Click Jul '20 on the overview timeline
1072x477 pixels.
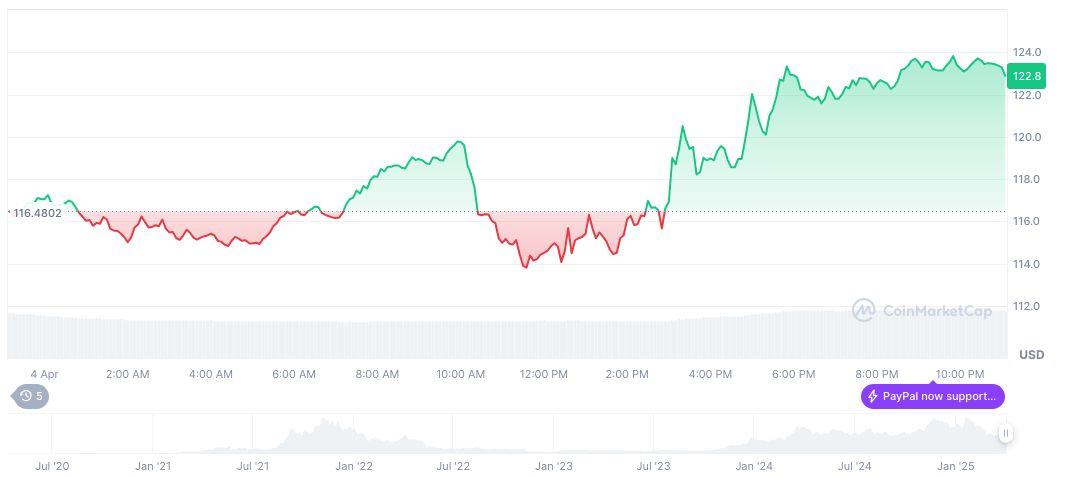tap(52, 466)
